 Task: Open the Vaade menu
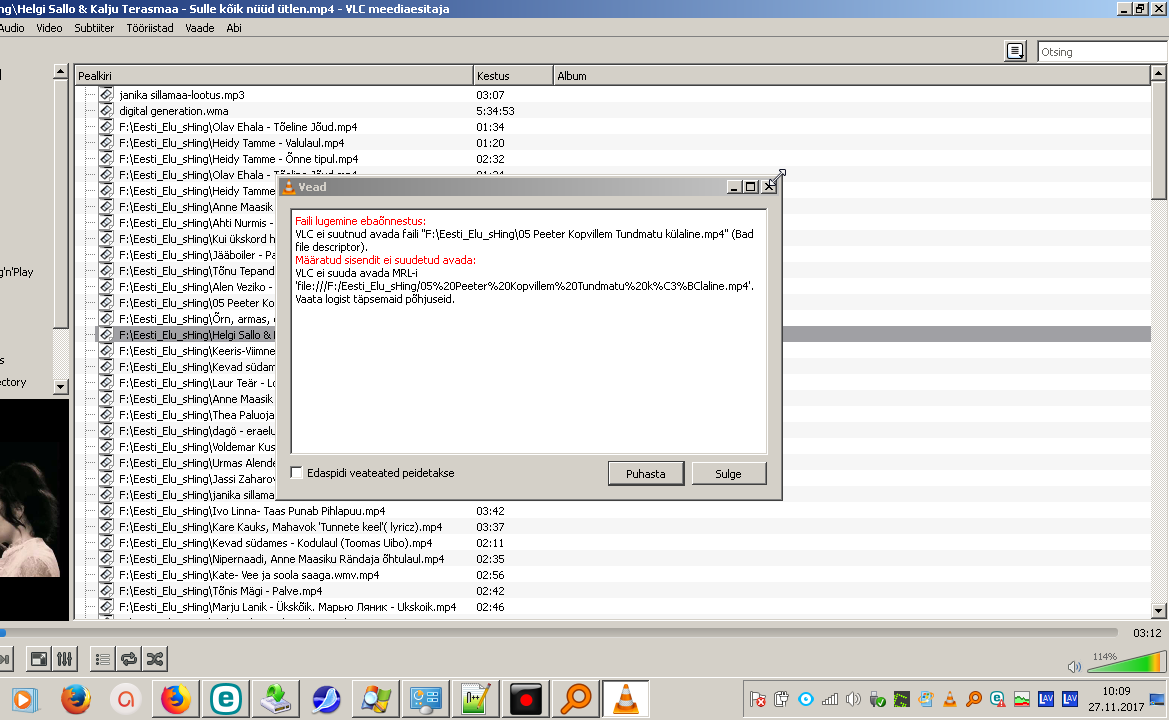pyautogui.click(x=200, y=28)
